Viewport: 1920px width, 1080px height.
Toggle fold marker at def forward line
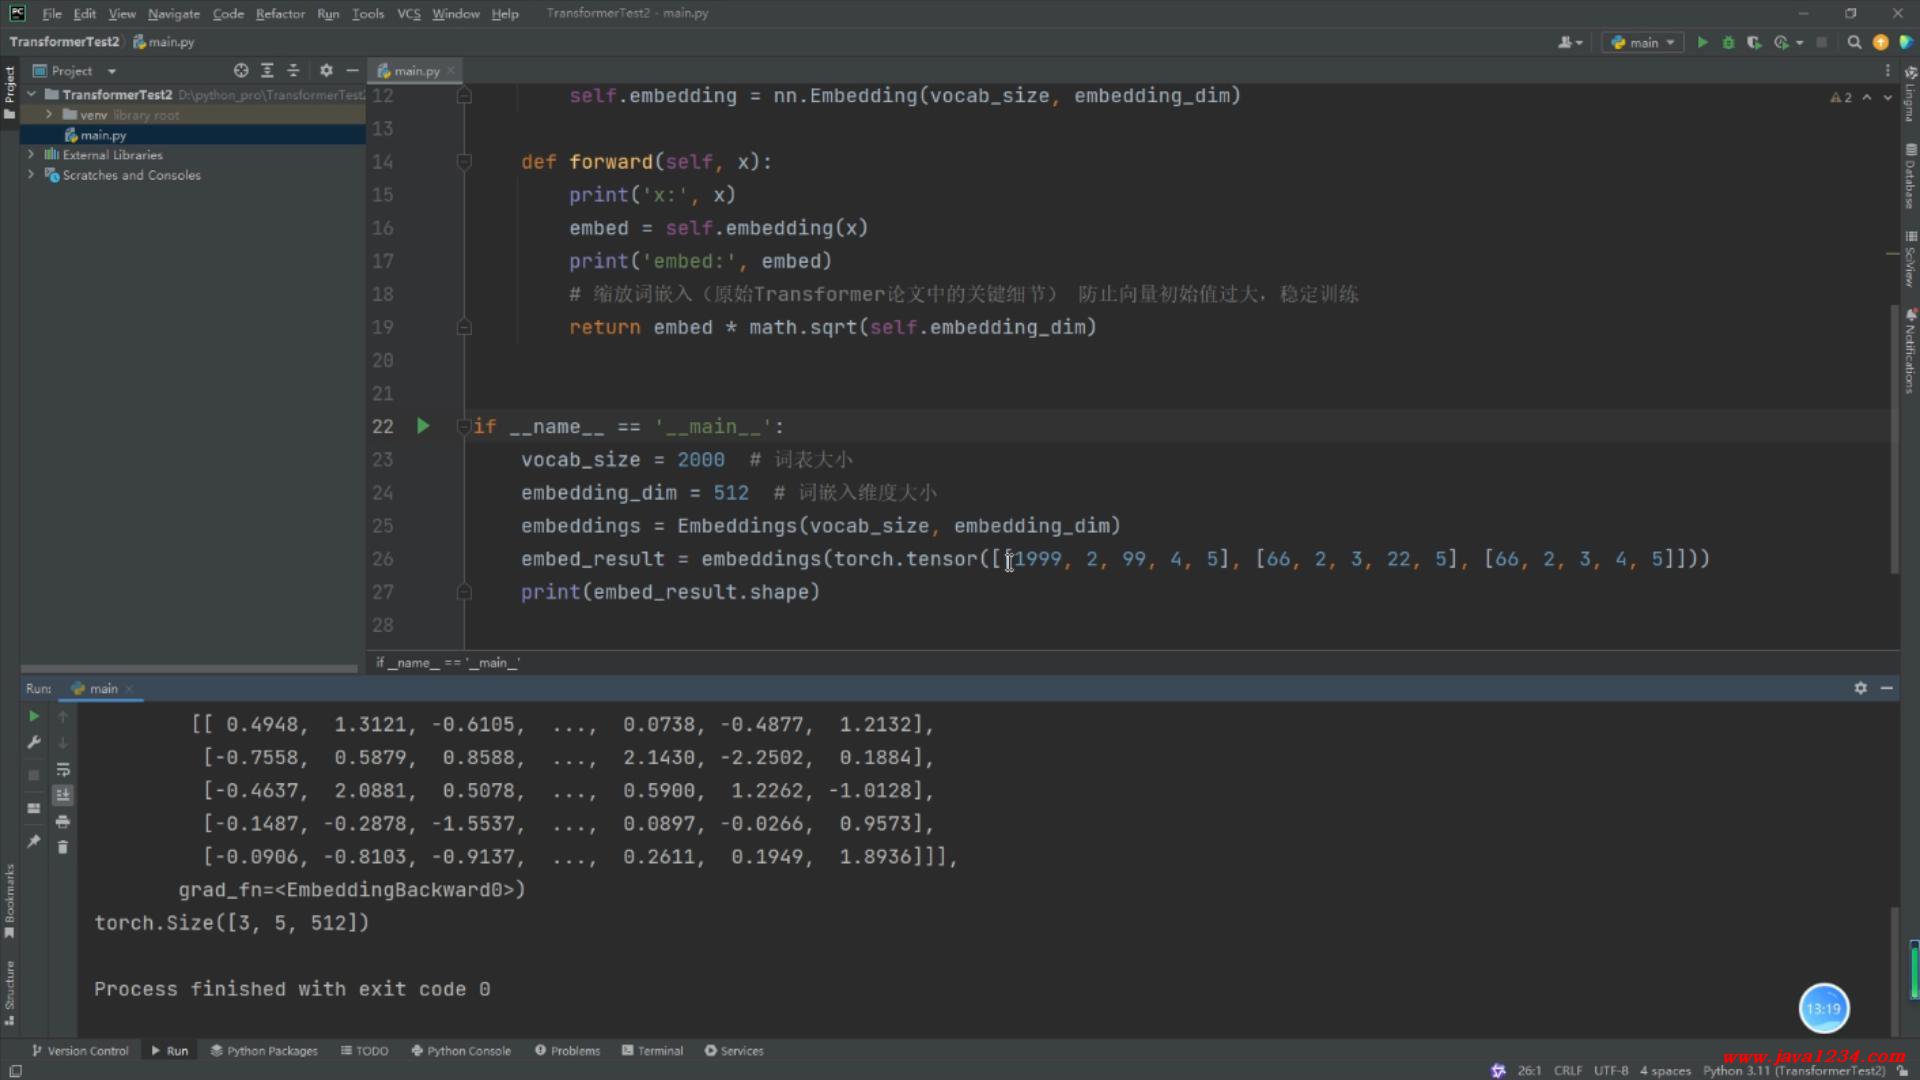[464, 161]
